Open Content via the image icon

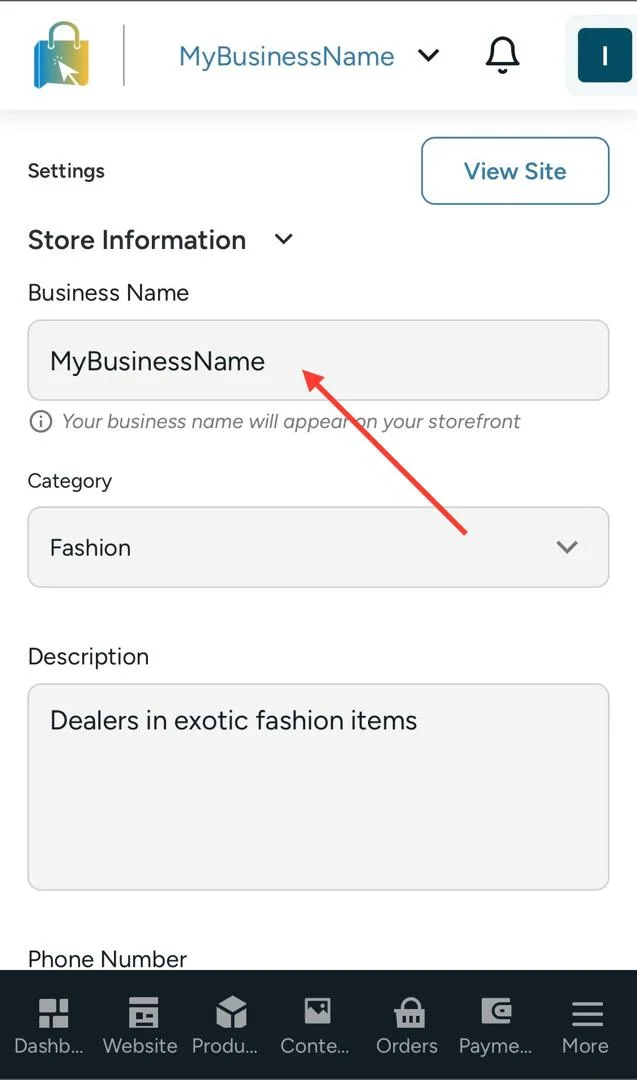coord(317,1011)
